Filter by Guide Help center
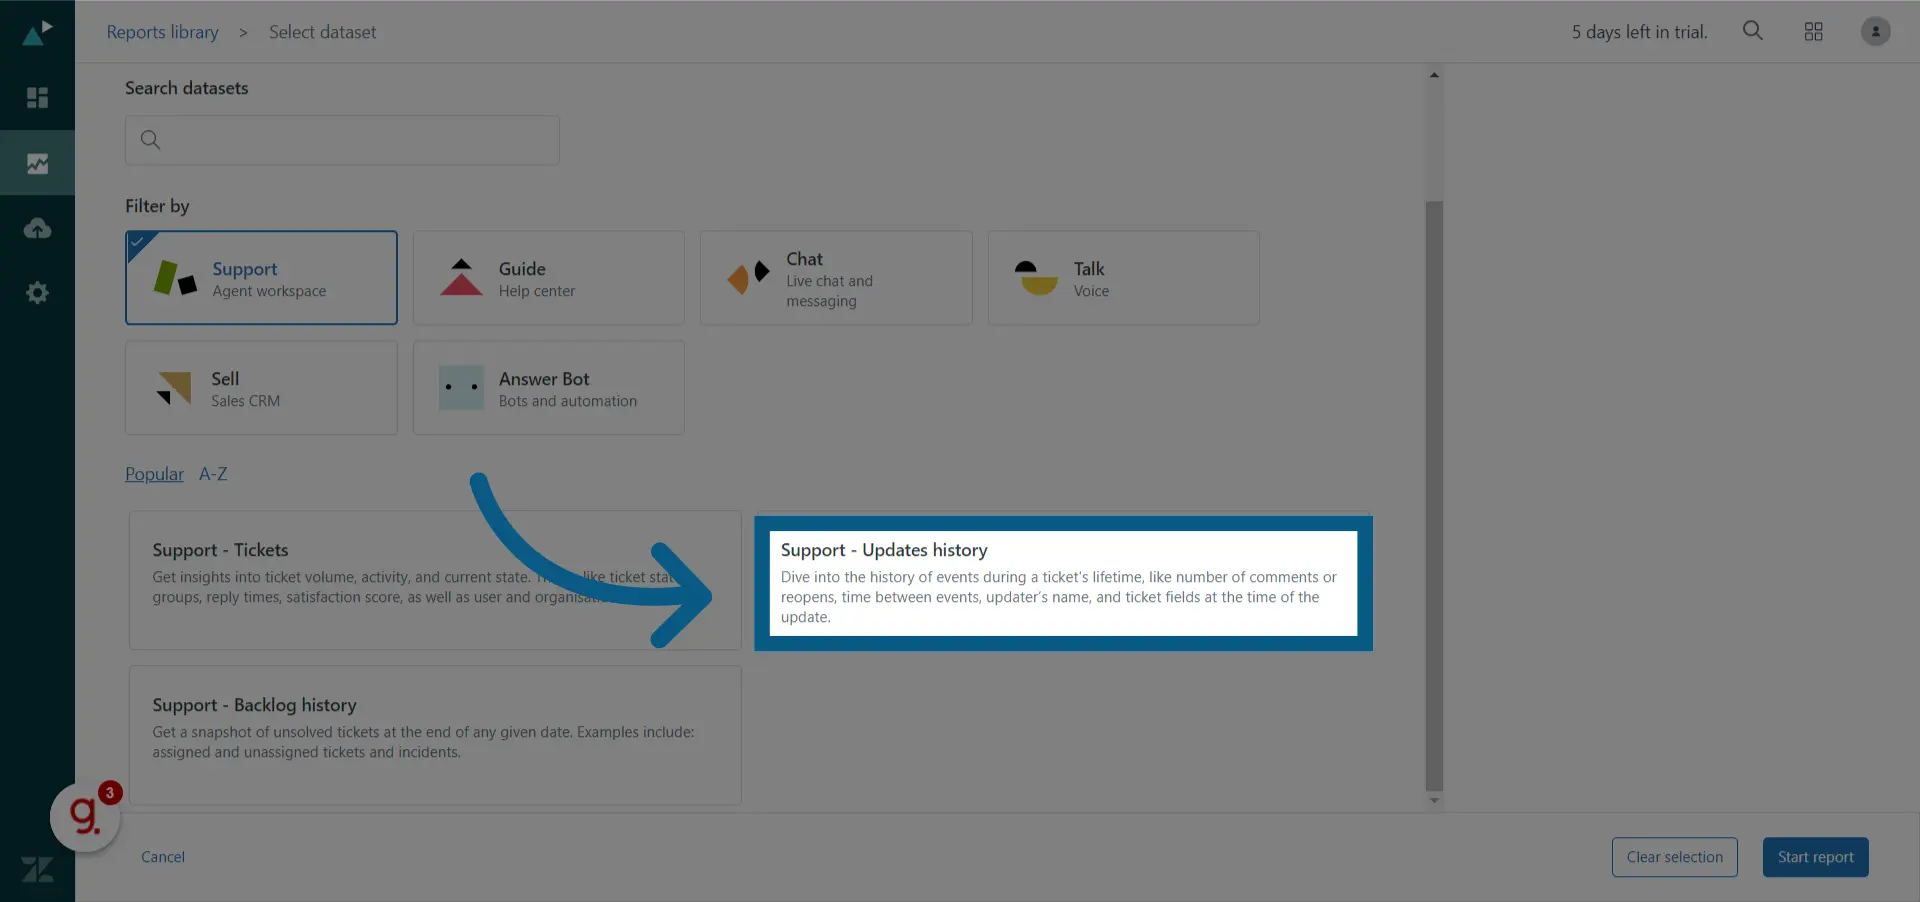The image size is (1920, 902). 549,278
